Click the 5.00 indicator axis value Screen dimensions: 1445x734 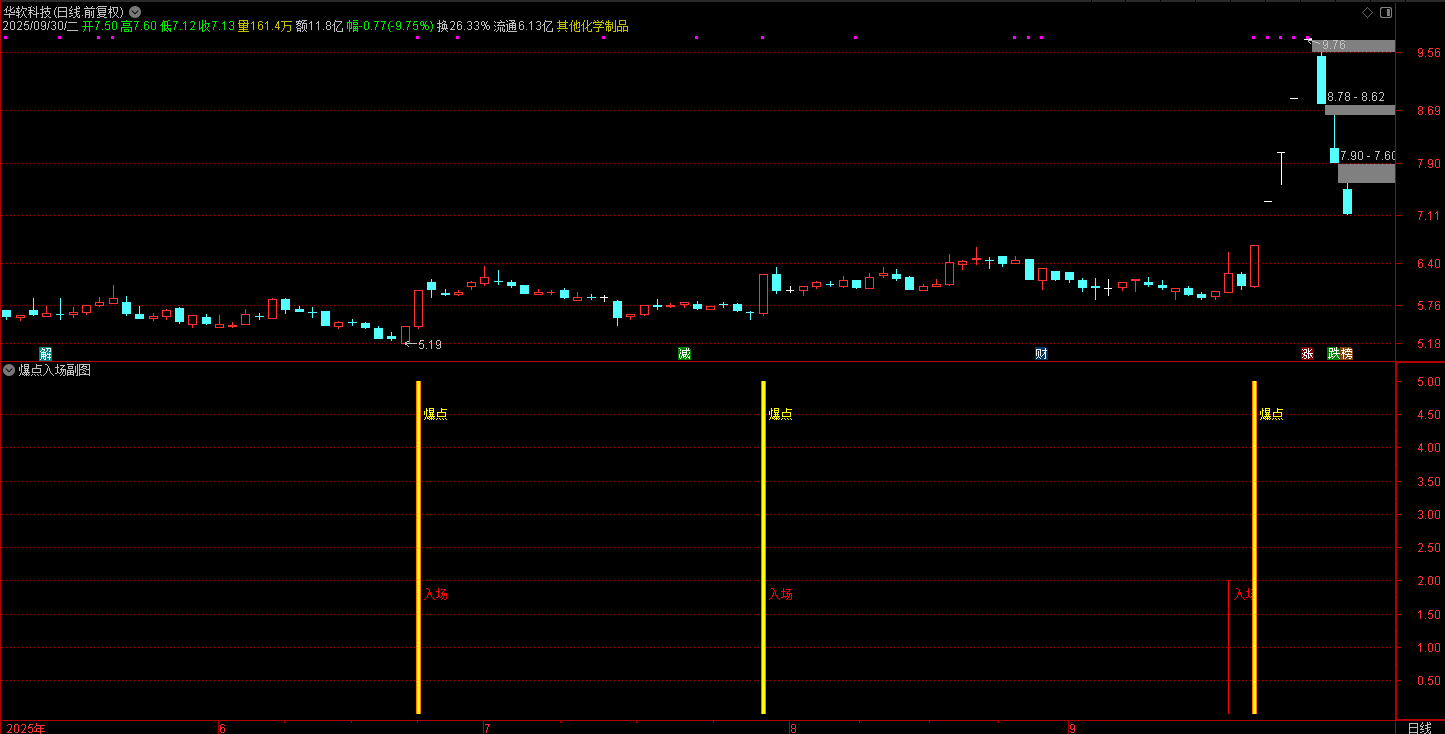[x=1428, y=382]
